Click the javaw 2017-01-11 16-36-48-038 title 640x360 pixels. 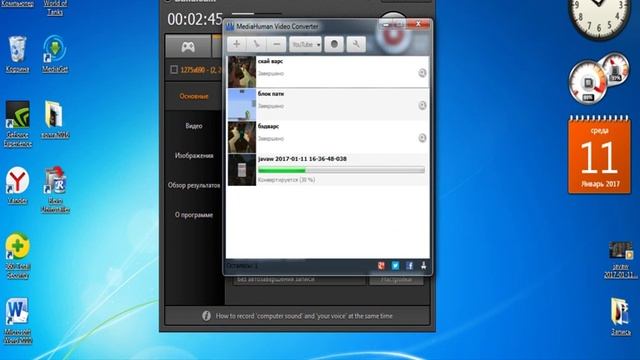click(x=302, y=159)
